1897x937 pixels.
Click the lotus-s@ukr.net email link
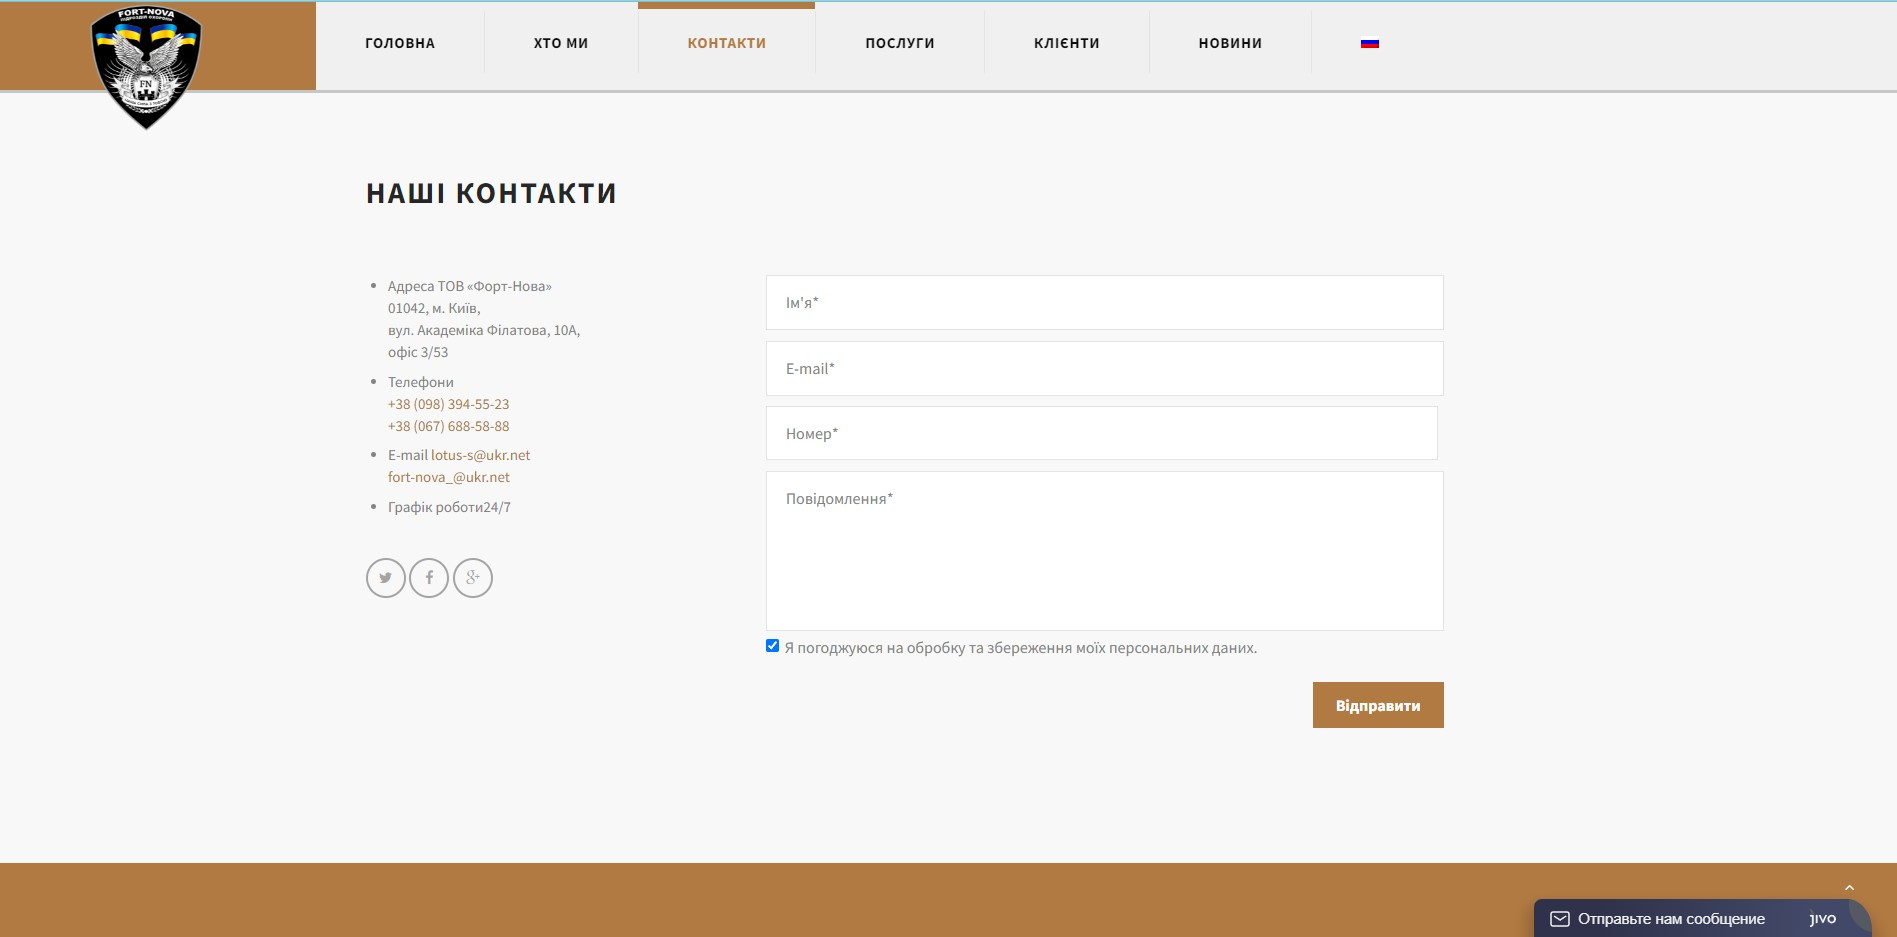(480, 455)
